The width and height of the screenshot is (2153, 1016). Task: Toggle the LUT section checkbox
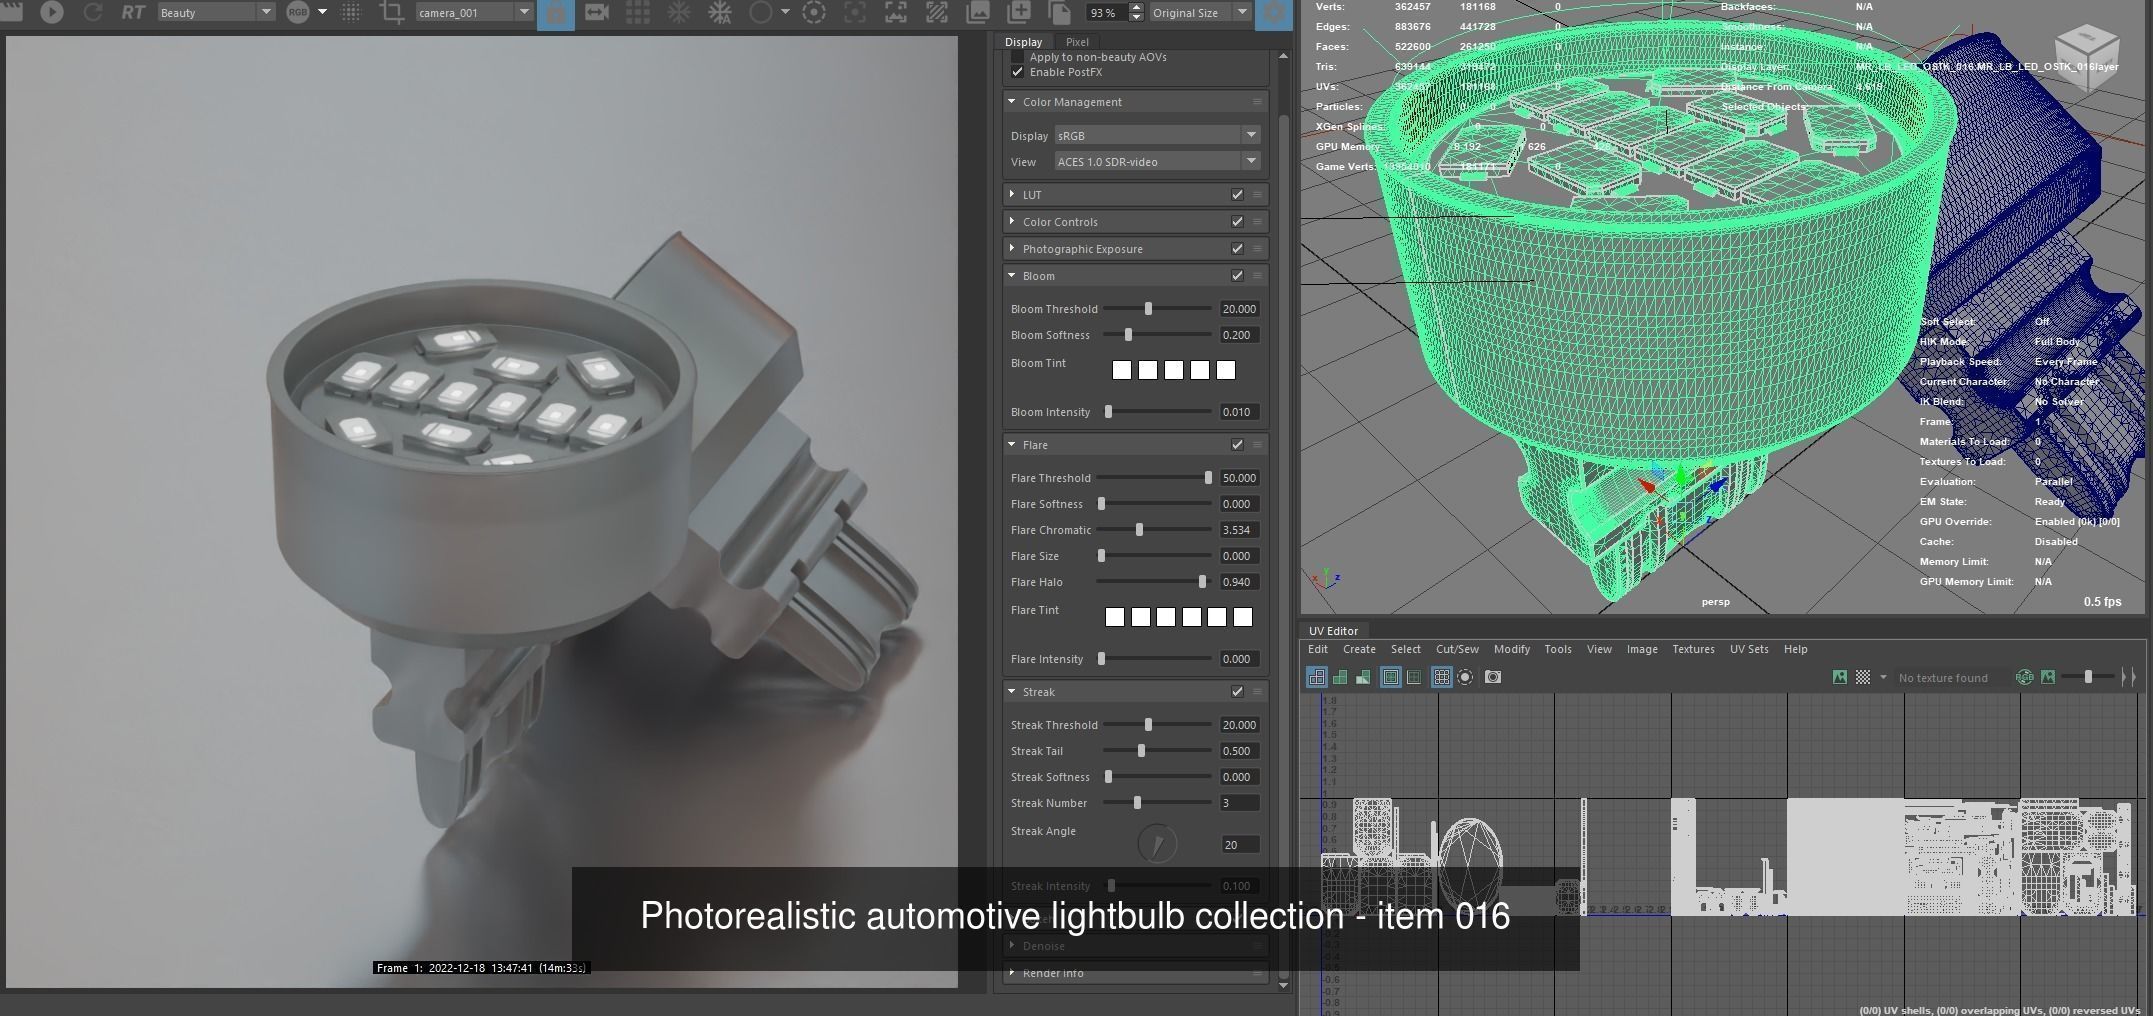point(1237,195)
